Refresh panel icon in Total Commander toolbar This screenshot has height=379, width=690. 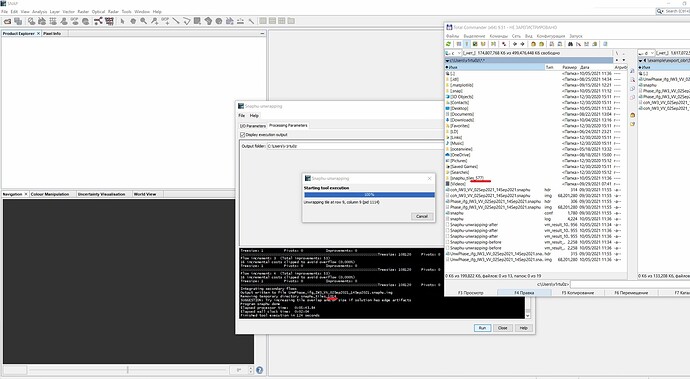point(448,44)
